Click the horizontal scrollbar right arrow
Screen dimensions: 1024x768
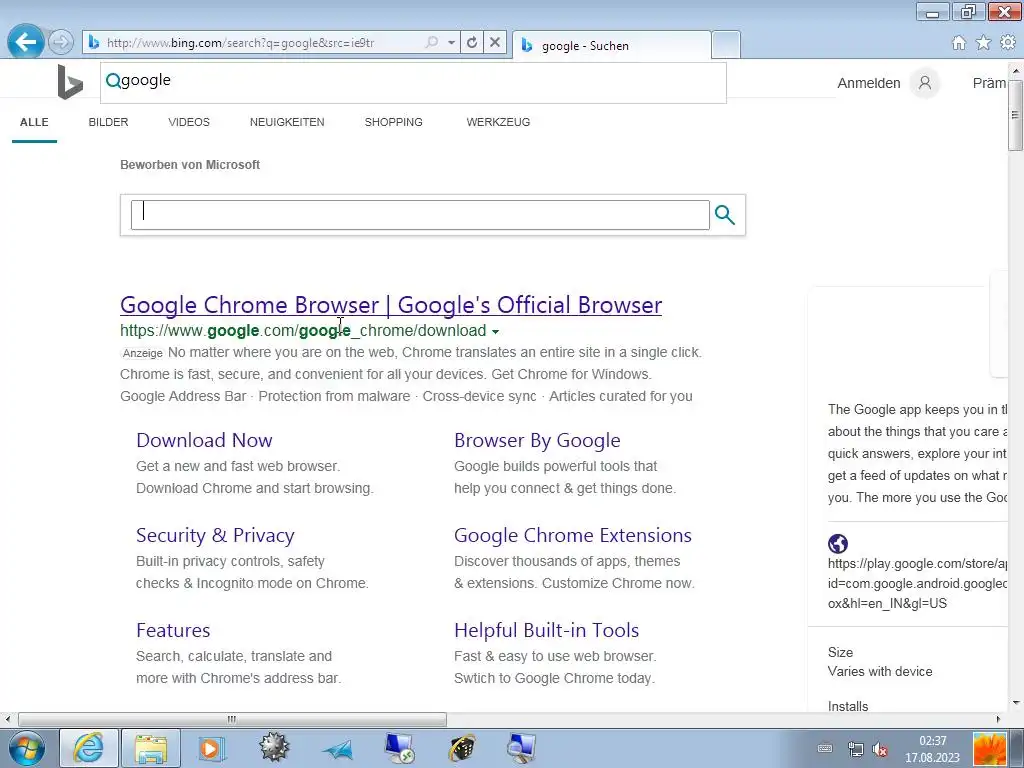[998, 719]
